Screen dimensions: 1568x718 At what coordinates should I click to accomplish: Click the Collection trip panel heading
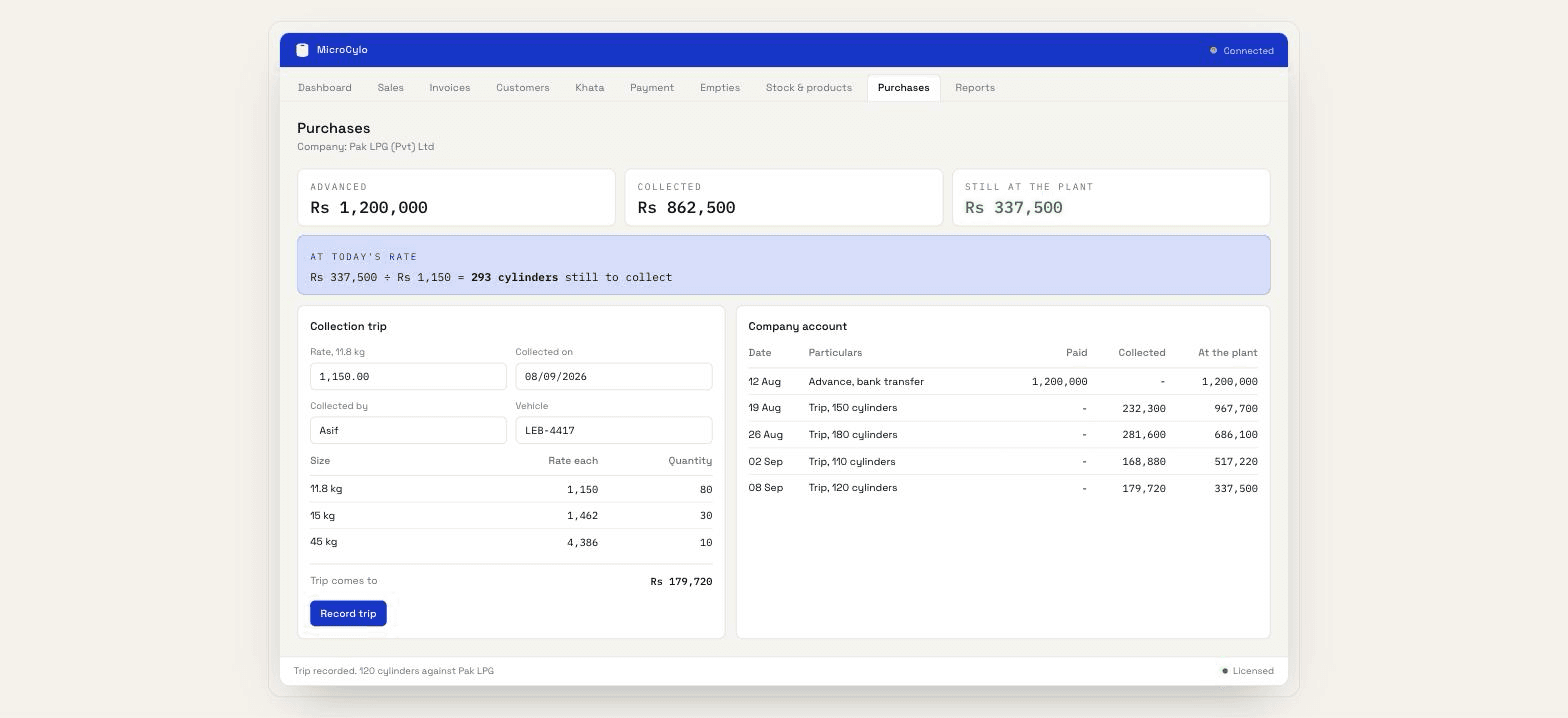coord(349,327)
